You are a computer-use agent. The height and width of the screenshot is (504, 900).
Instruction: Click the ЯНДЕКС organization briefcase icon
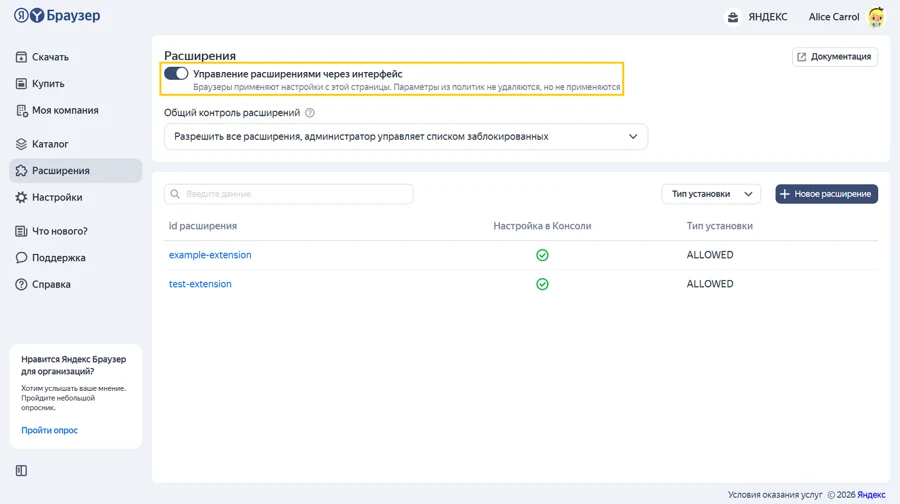tap(733, 17)
